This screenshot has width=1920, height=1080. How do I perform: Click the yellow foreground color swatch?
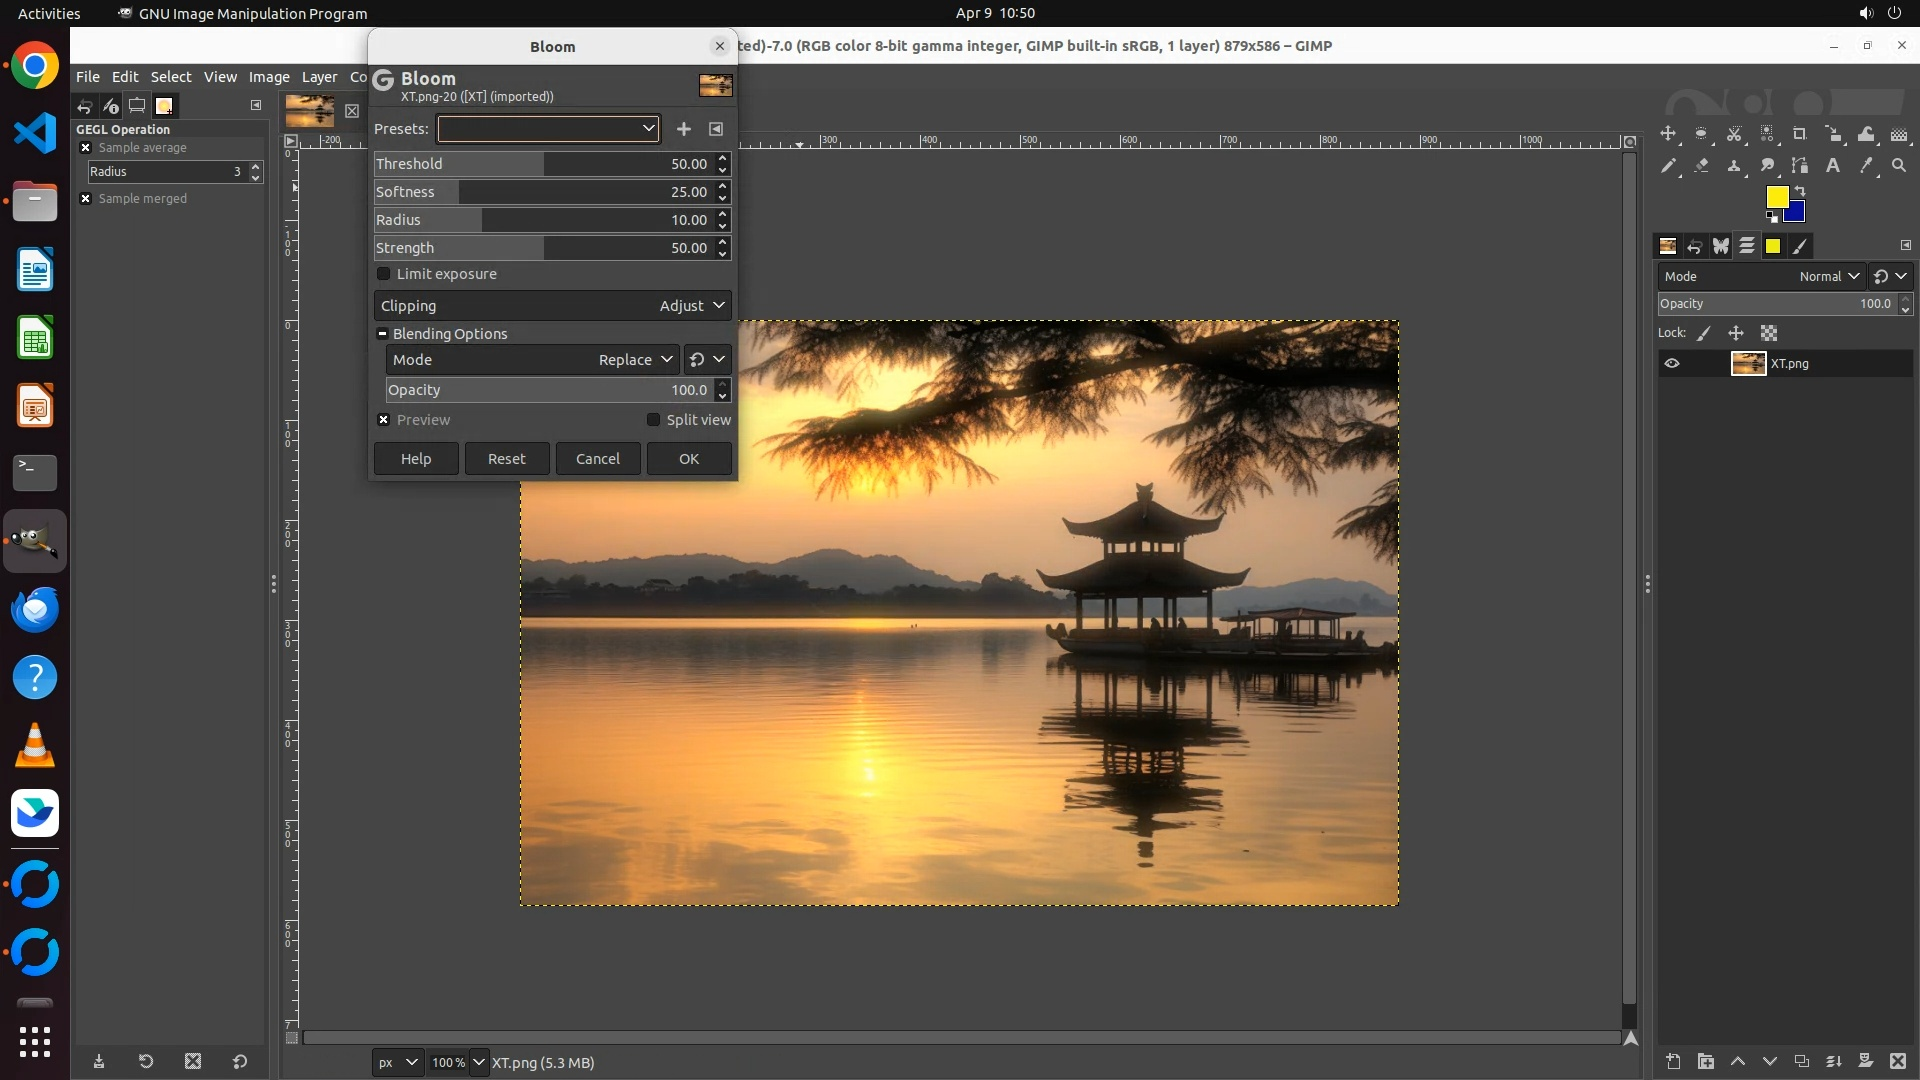pyautogui.click(x=1776, y=196)
